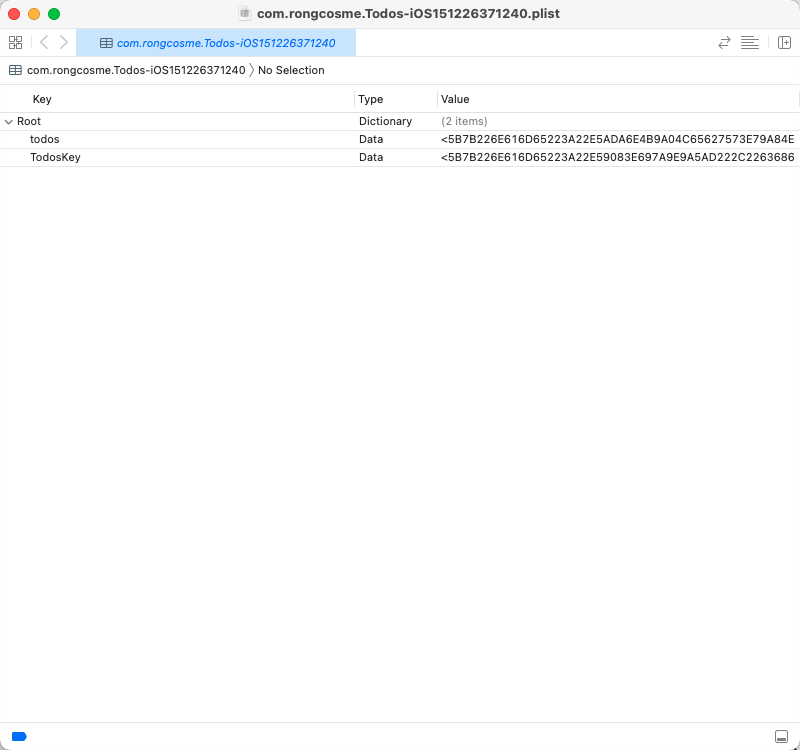Minimize the window with yellow button
800x750 pixels.
(34, 14)
